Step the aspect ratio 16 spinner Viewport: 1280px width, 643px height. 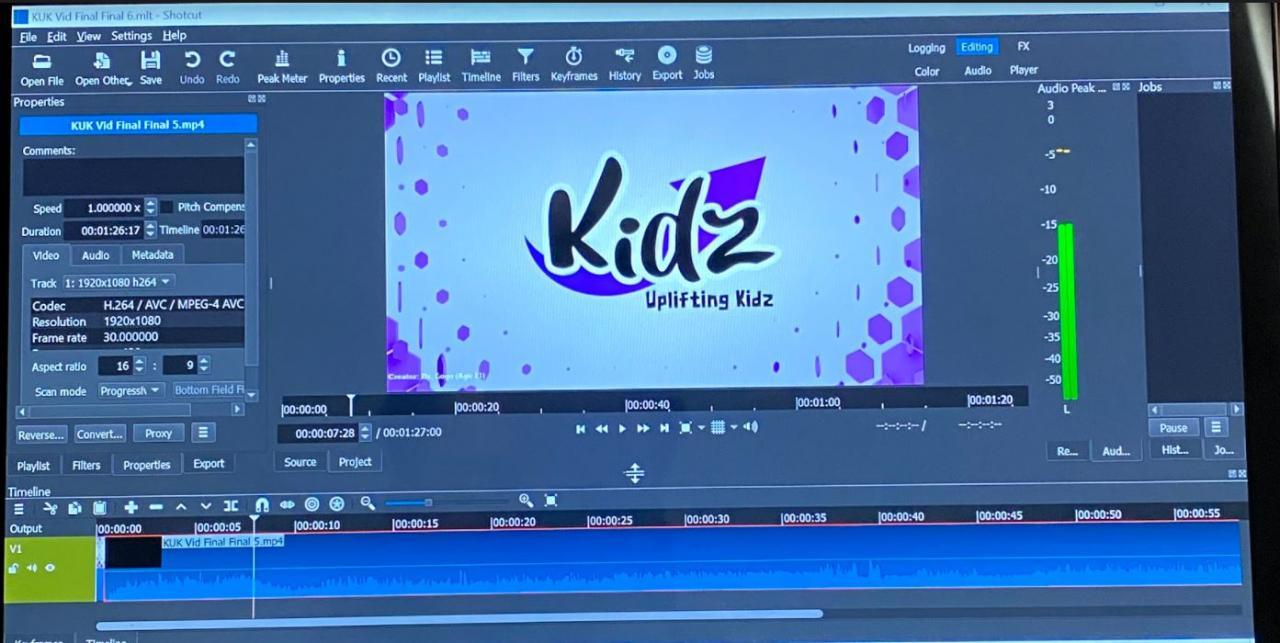pyautogui.click(x=139, y=366)
